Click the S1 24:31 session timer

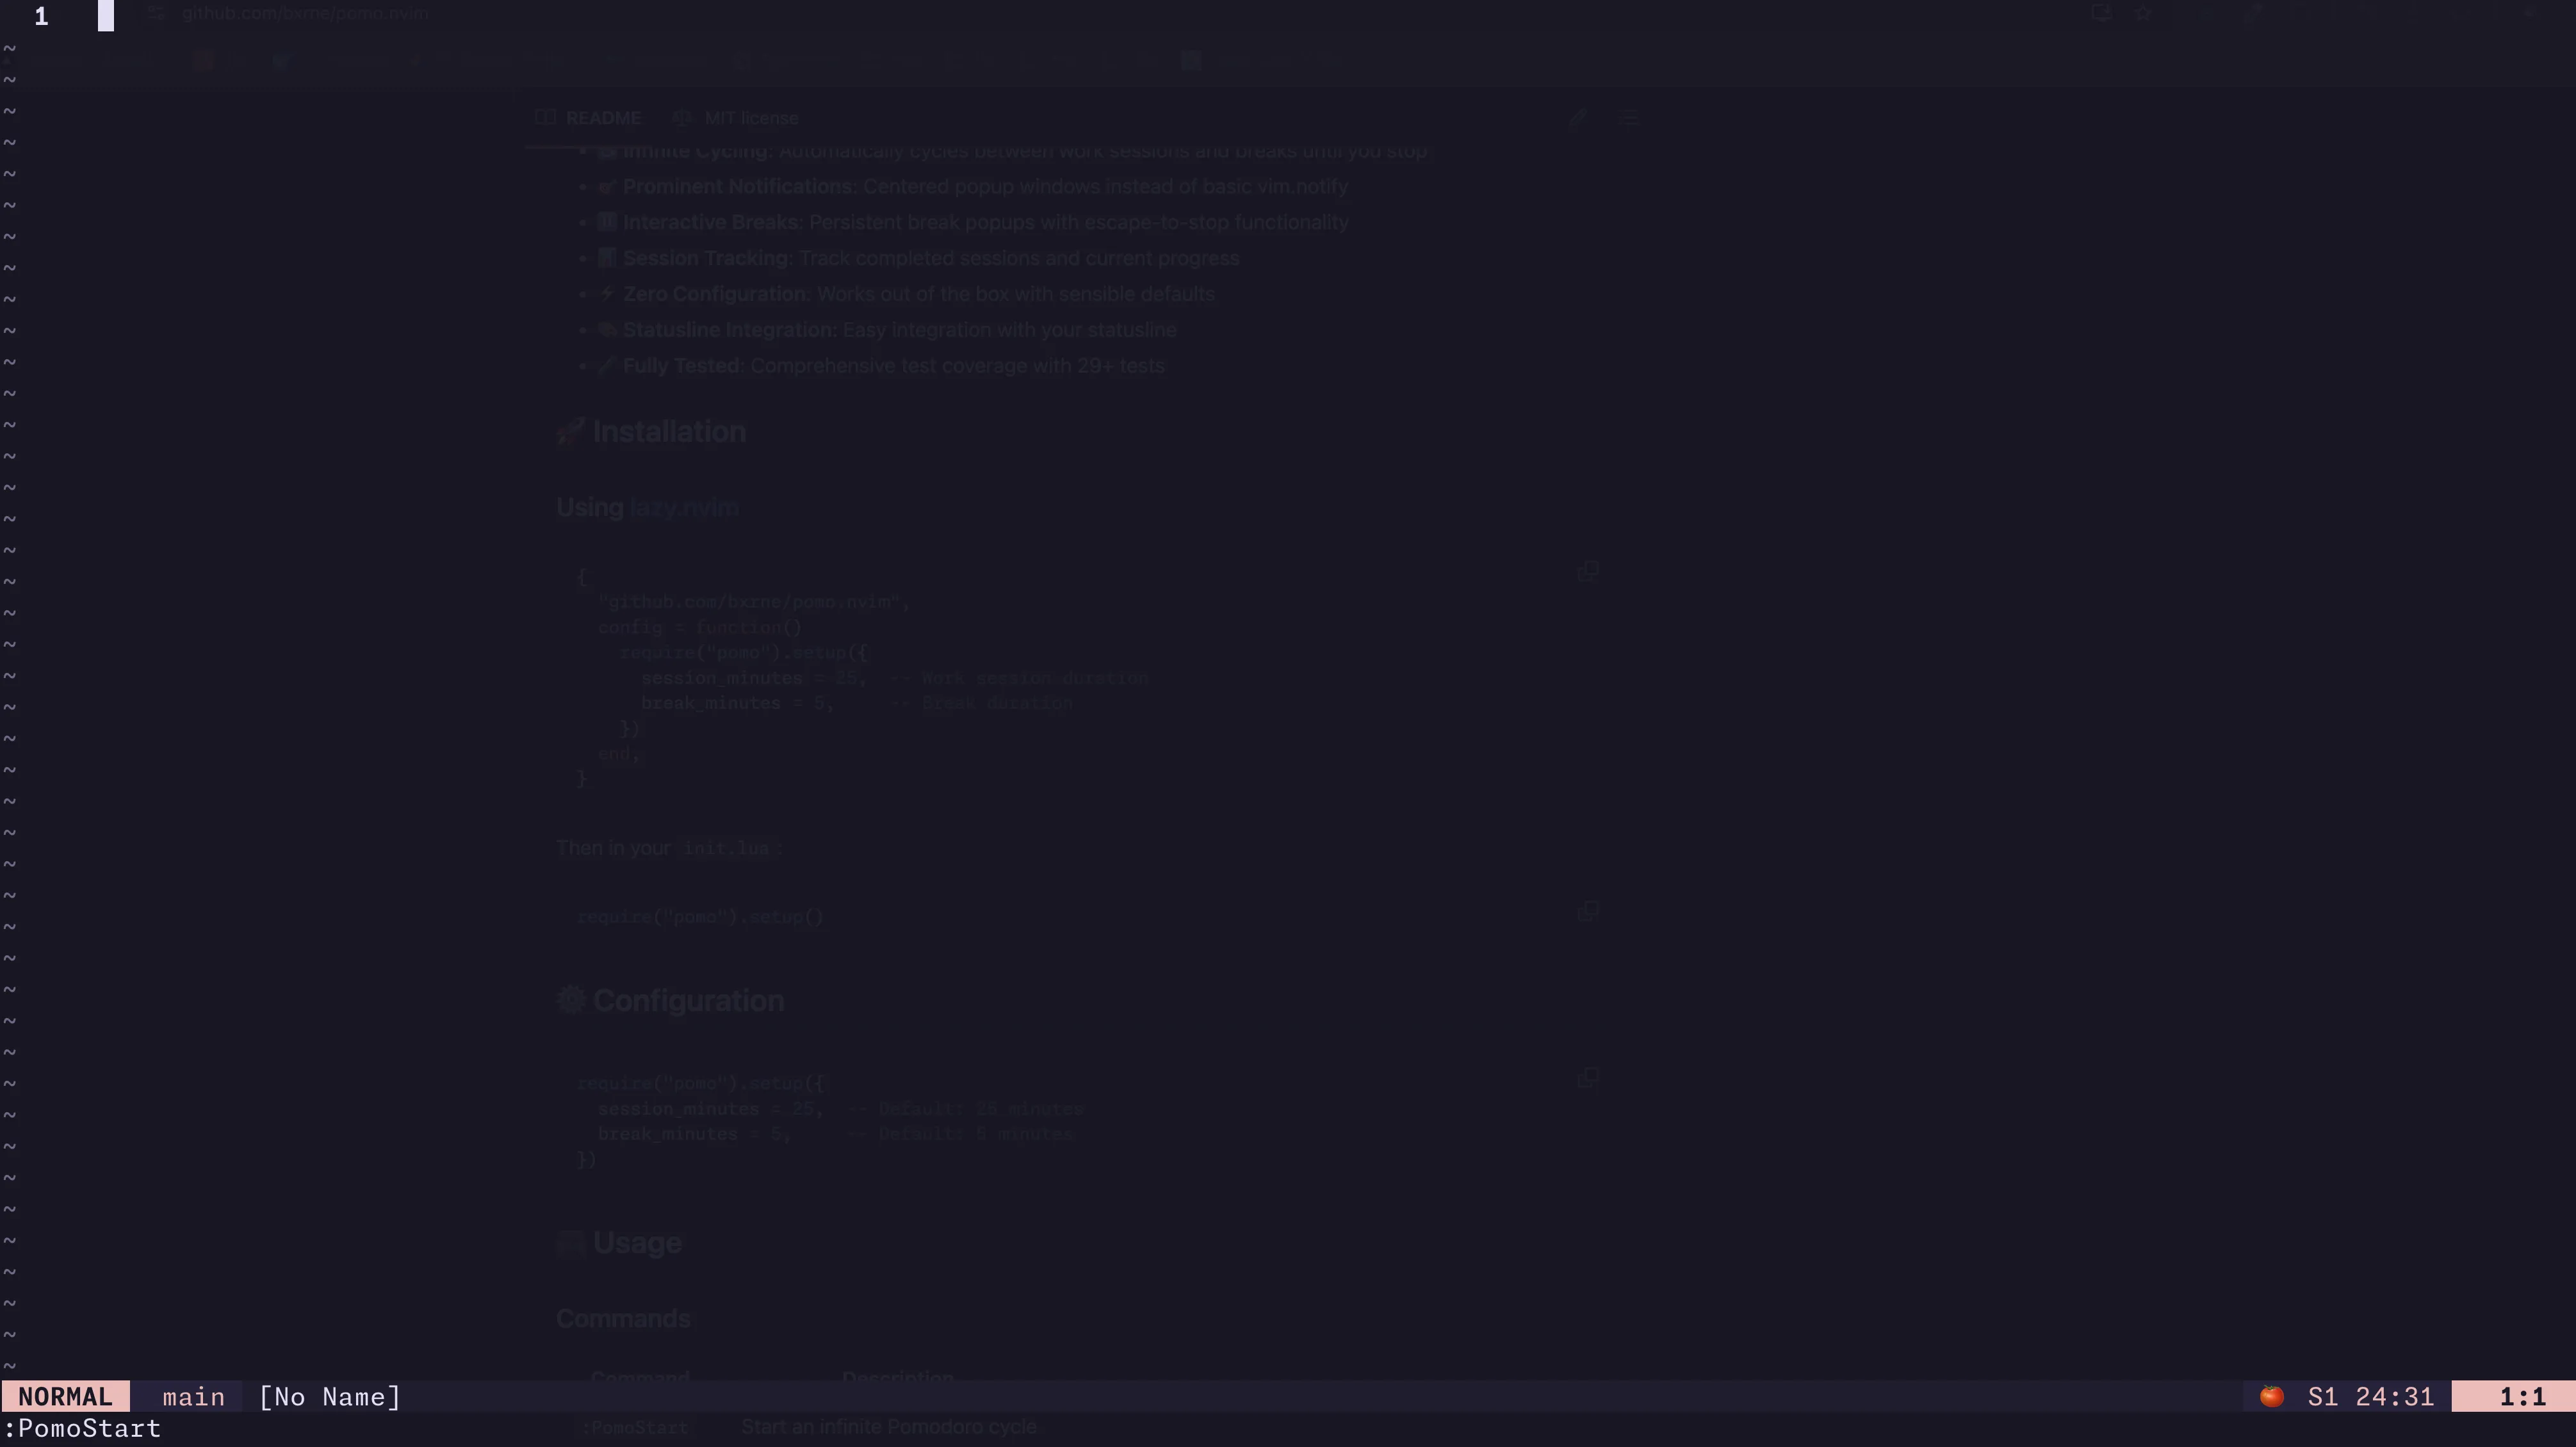[x=2370, y=1397]
